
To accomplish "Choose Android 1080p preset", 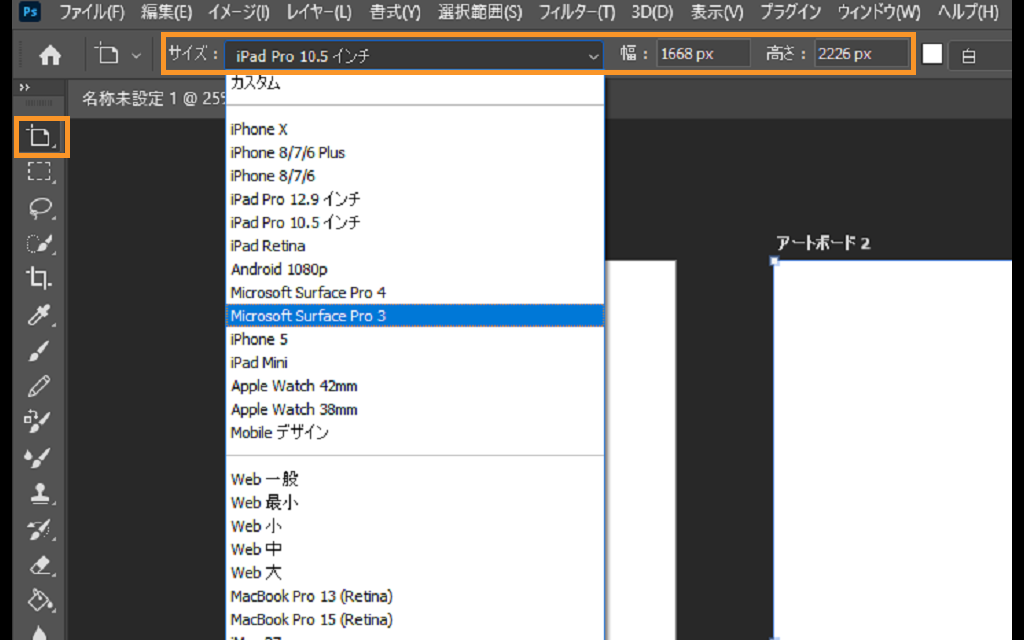I will click(x=414, y=269).
